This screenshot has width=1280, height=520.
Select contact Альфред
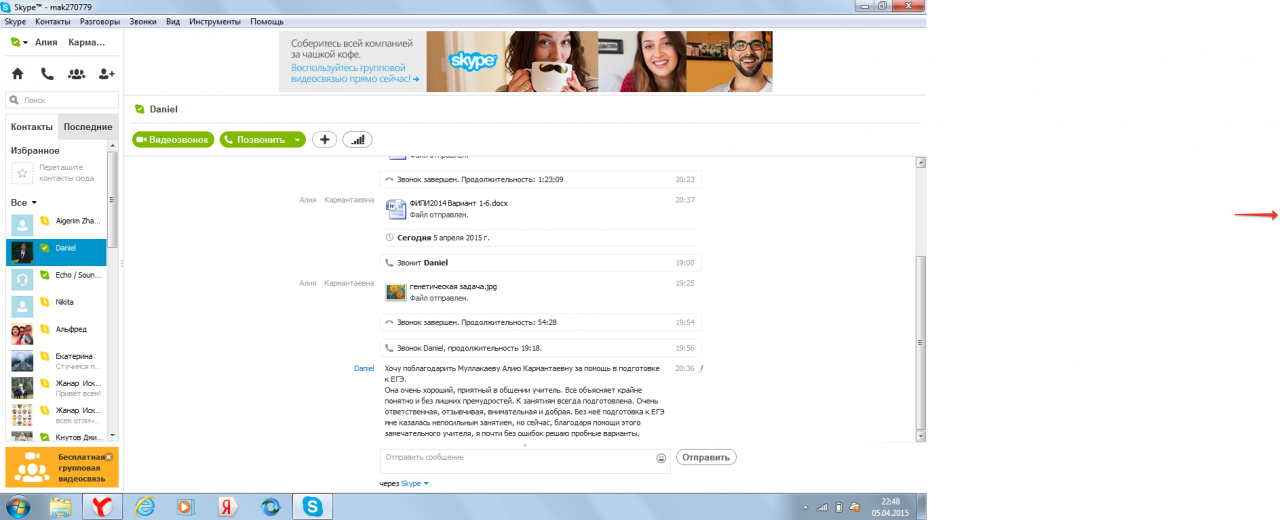pyautogui.click(x=54, y=334)
